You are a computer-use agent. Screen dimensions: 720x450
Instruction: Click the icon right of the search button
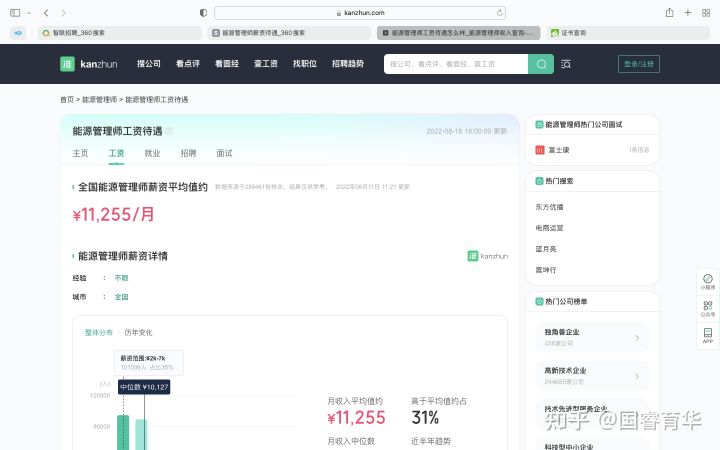coord(566,64)
